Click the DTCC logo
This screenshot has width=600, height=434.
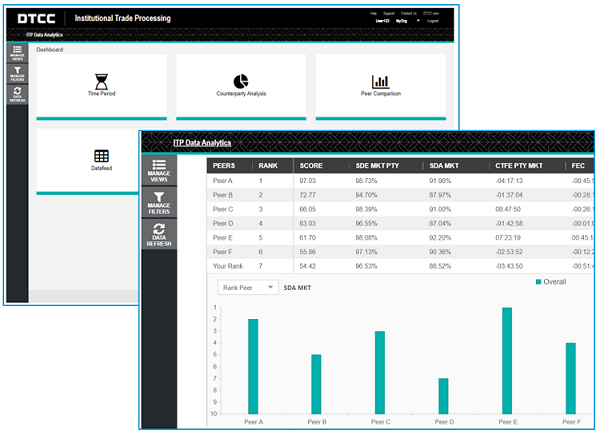(x=36, y=18)
